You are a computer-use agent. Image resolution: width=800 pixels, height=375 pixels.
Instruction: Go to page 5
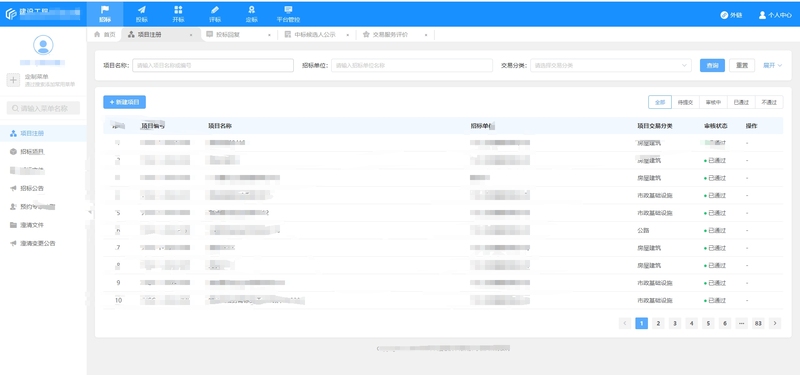point(708,323)
